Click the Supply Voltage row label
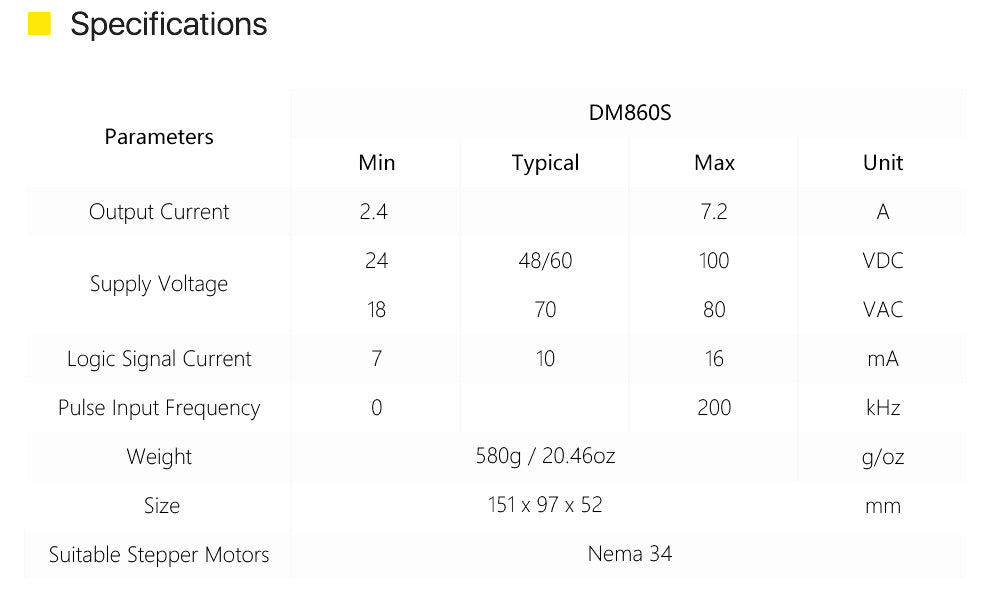This screenshot has height=601, width=1000. 159,284
